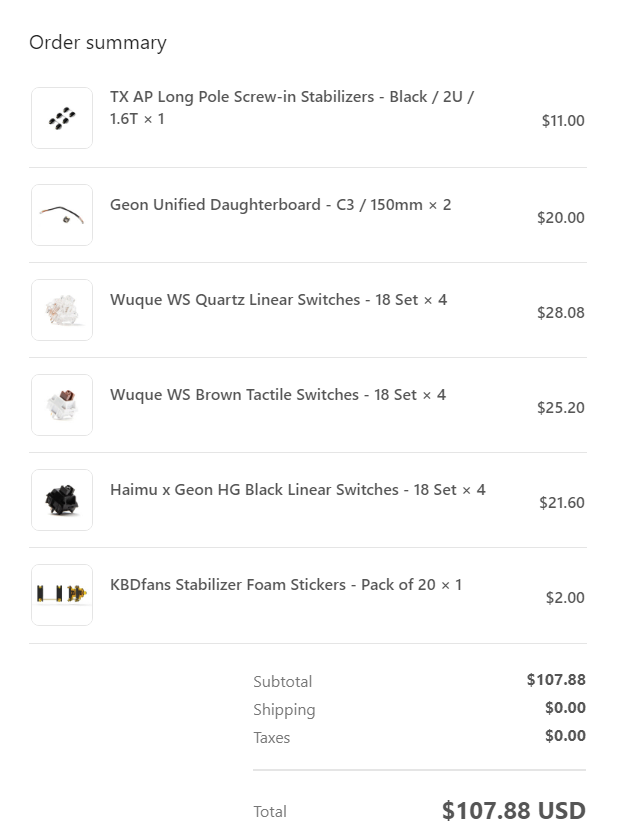Click the Subtotal label

pyautogui.click(x=283, y=682)
